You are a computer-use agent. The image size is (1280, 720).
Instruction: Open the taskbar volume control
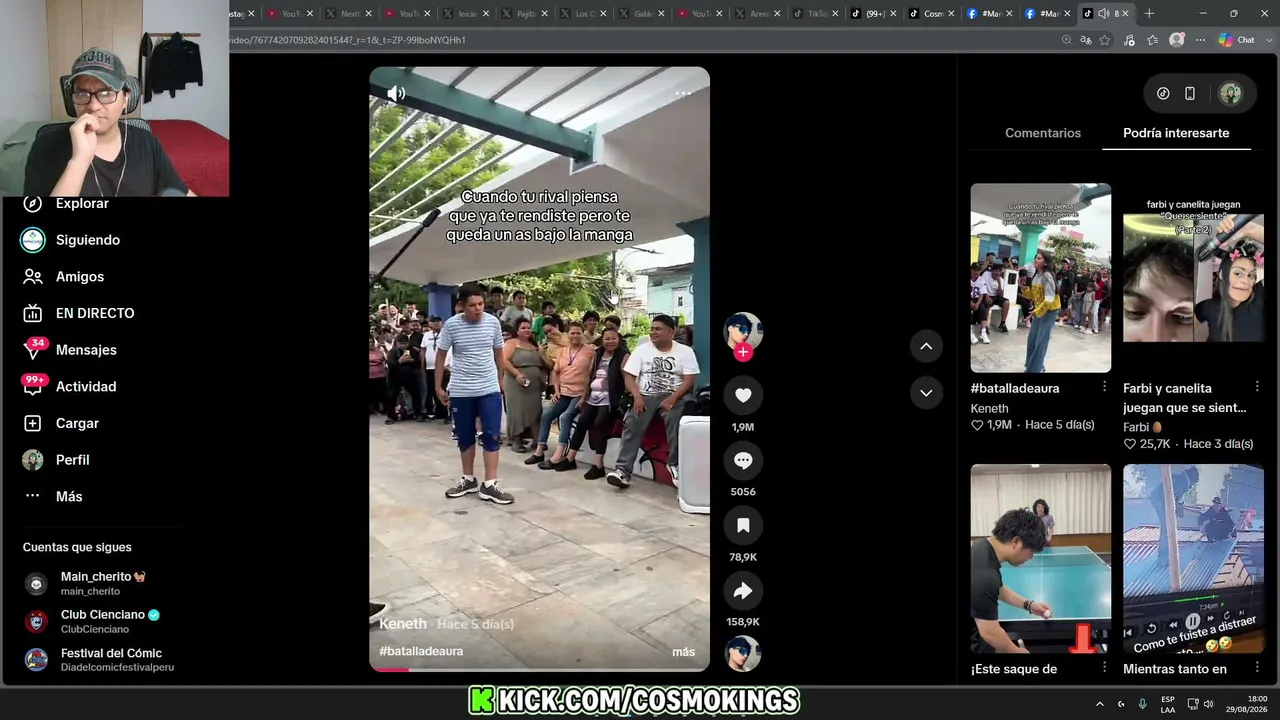click(x=1210, y=704)
